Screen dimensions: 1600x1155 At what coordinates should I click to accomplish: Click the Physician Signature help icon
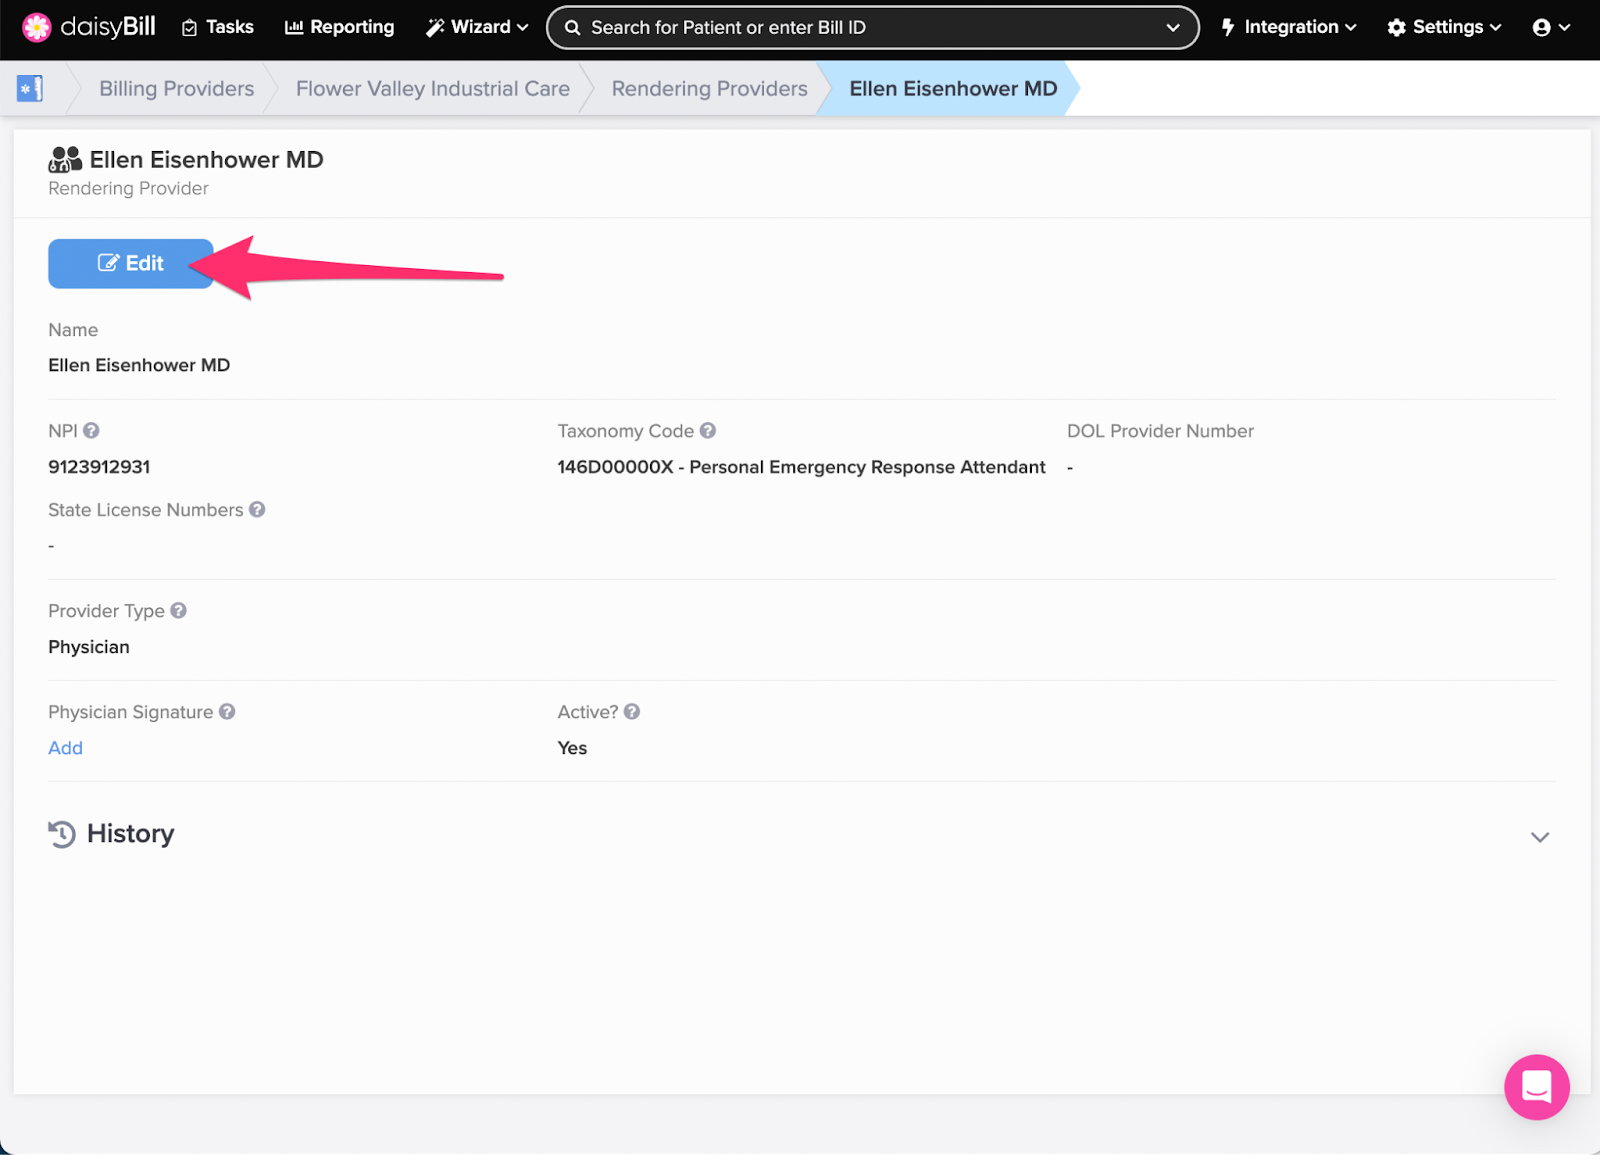click(227, 712)
